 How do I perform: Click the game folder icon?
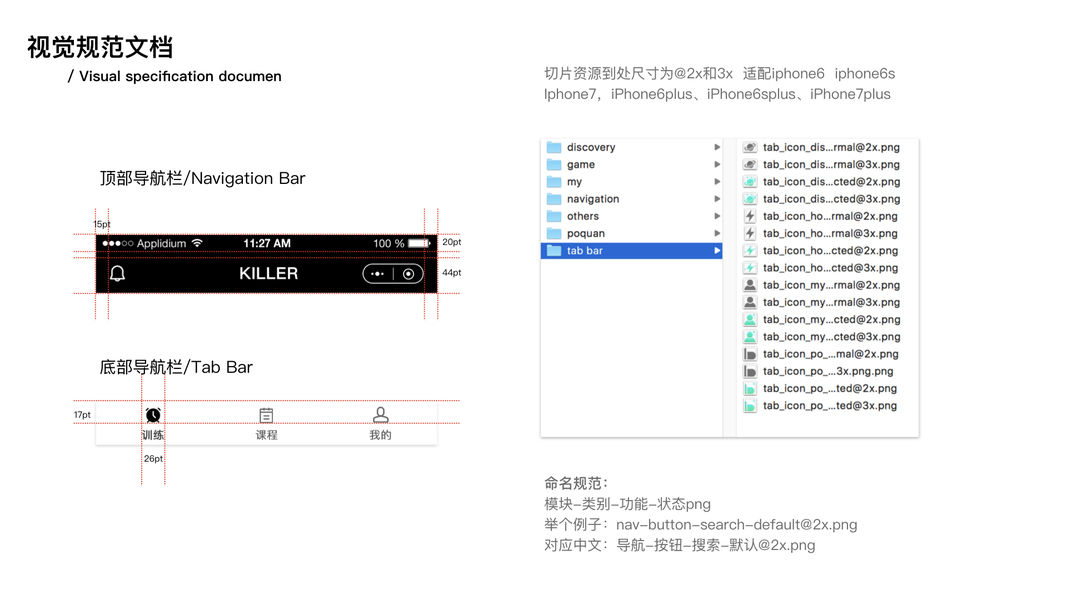[x=554, y=165]
